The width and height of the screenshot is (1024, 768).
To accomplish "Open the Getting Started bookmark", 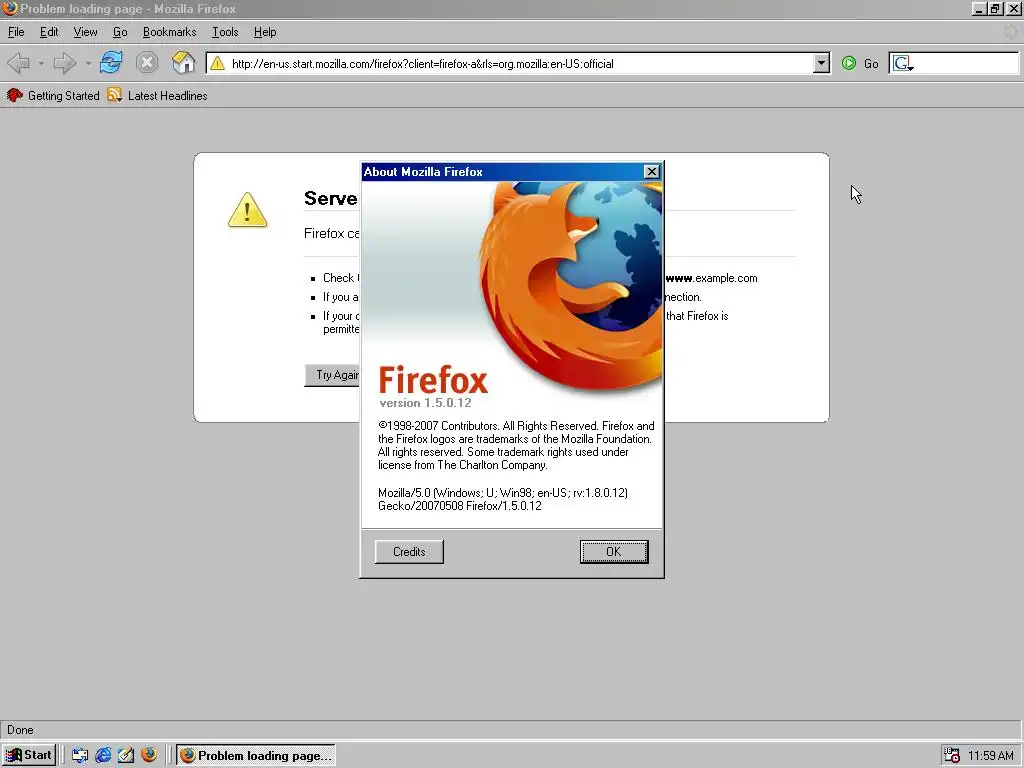I will [53, 95].
